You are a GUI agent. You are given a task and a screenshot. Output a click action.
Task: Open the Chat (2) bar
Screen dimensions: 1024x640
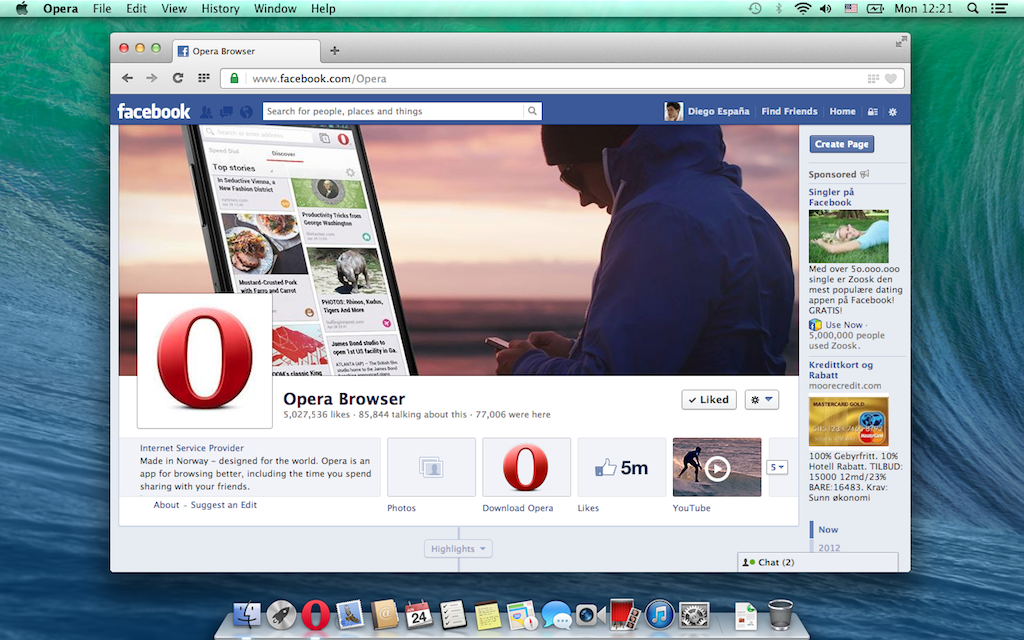817,562
